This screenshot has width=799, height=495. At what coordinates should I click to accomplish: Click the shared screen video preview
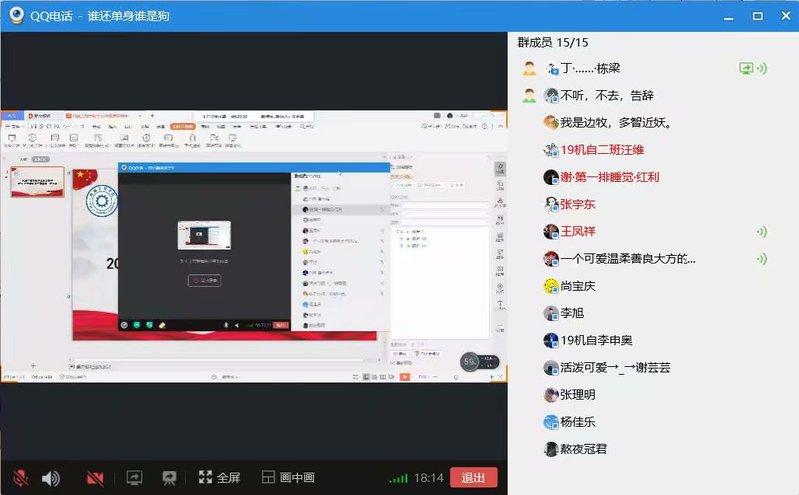click(x=254, y=246)
